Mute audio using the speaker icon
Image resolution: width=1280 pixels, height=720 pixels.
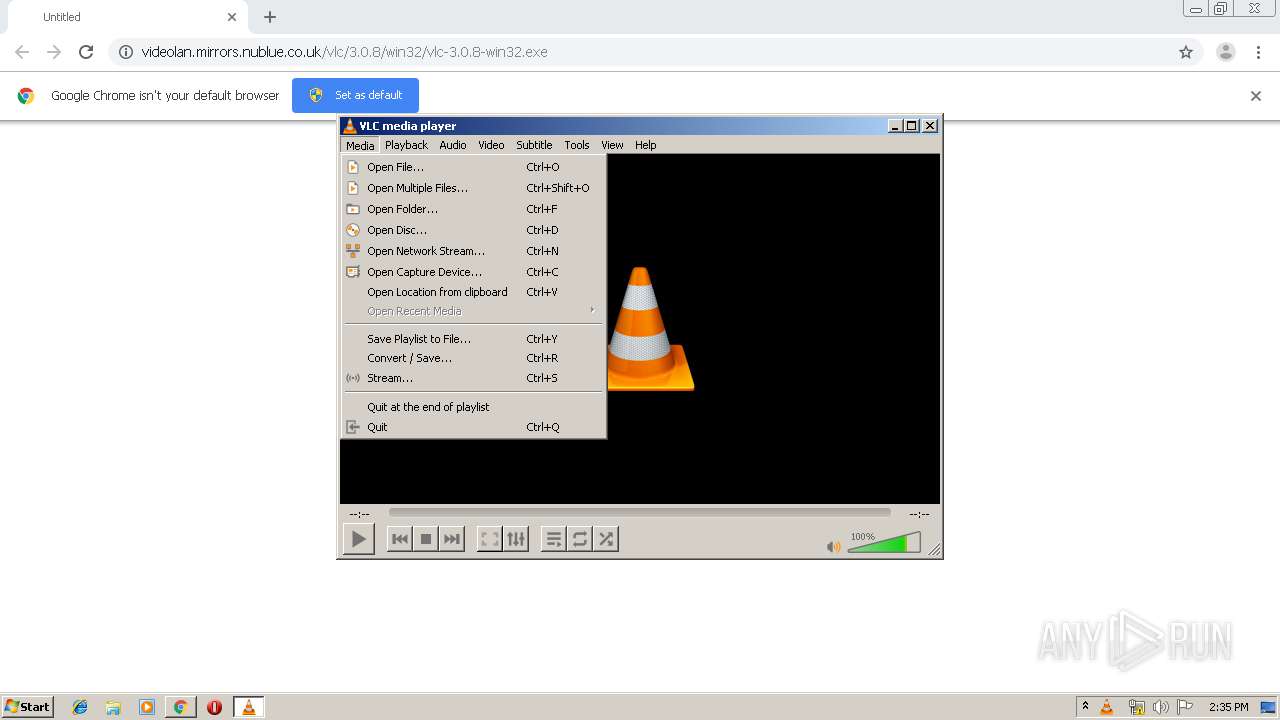click(x=833, y=546)
